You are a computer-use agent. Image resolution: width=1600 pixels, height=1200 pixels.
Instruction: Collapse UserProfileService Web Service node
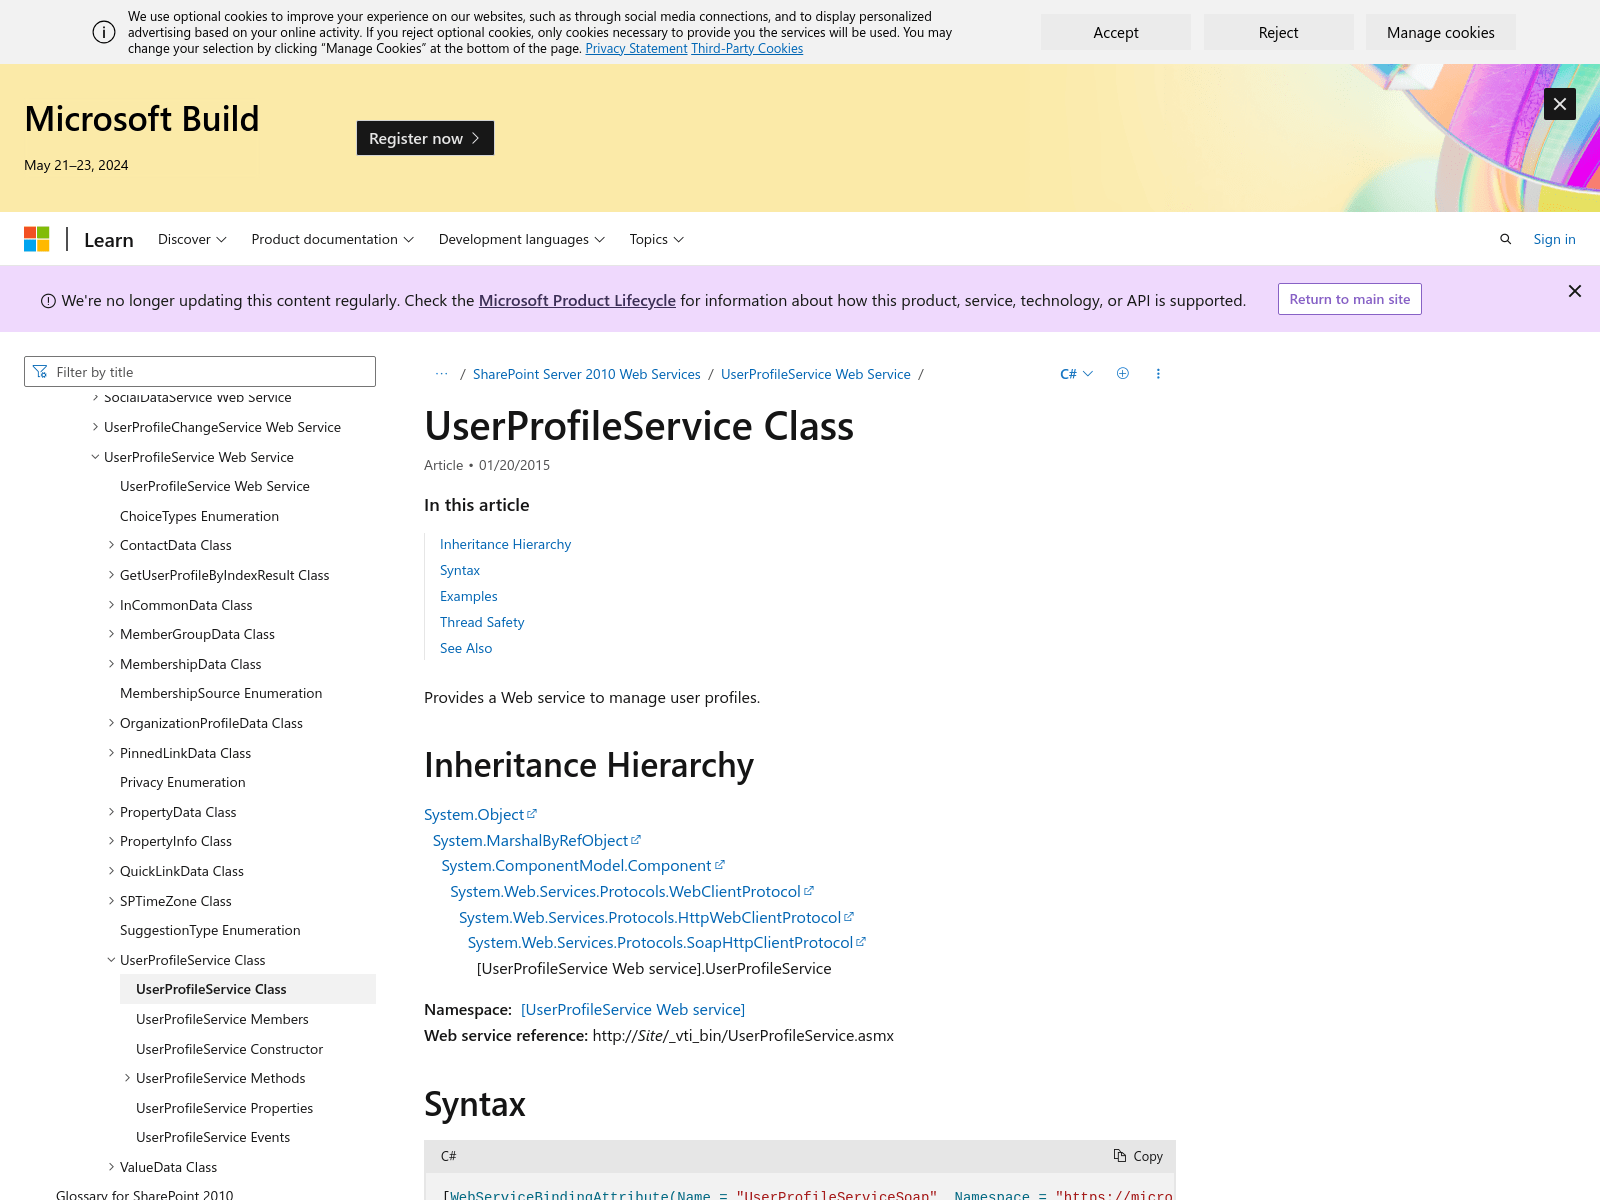(95, 457)
